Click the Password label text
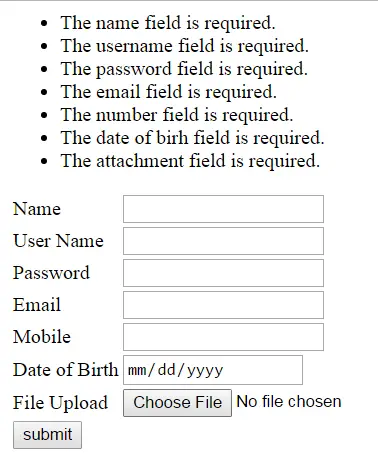The image size is (378, 471). coord(51,273)
